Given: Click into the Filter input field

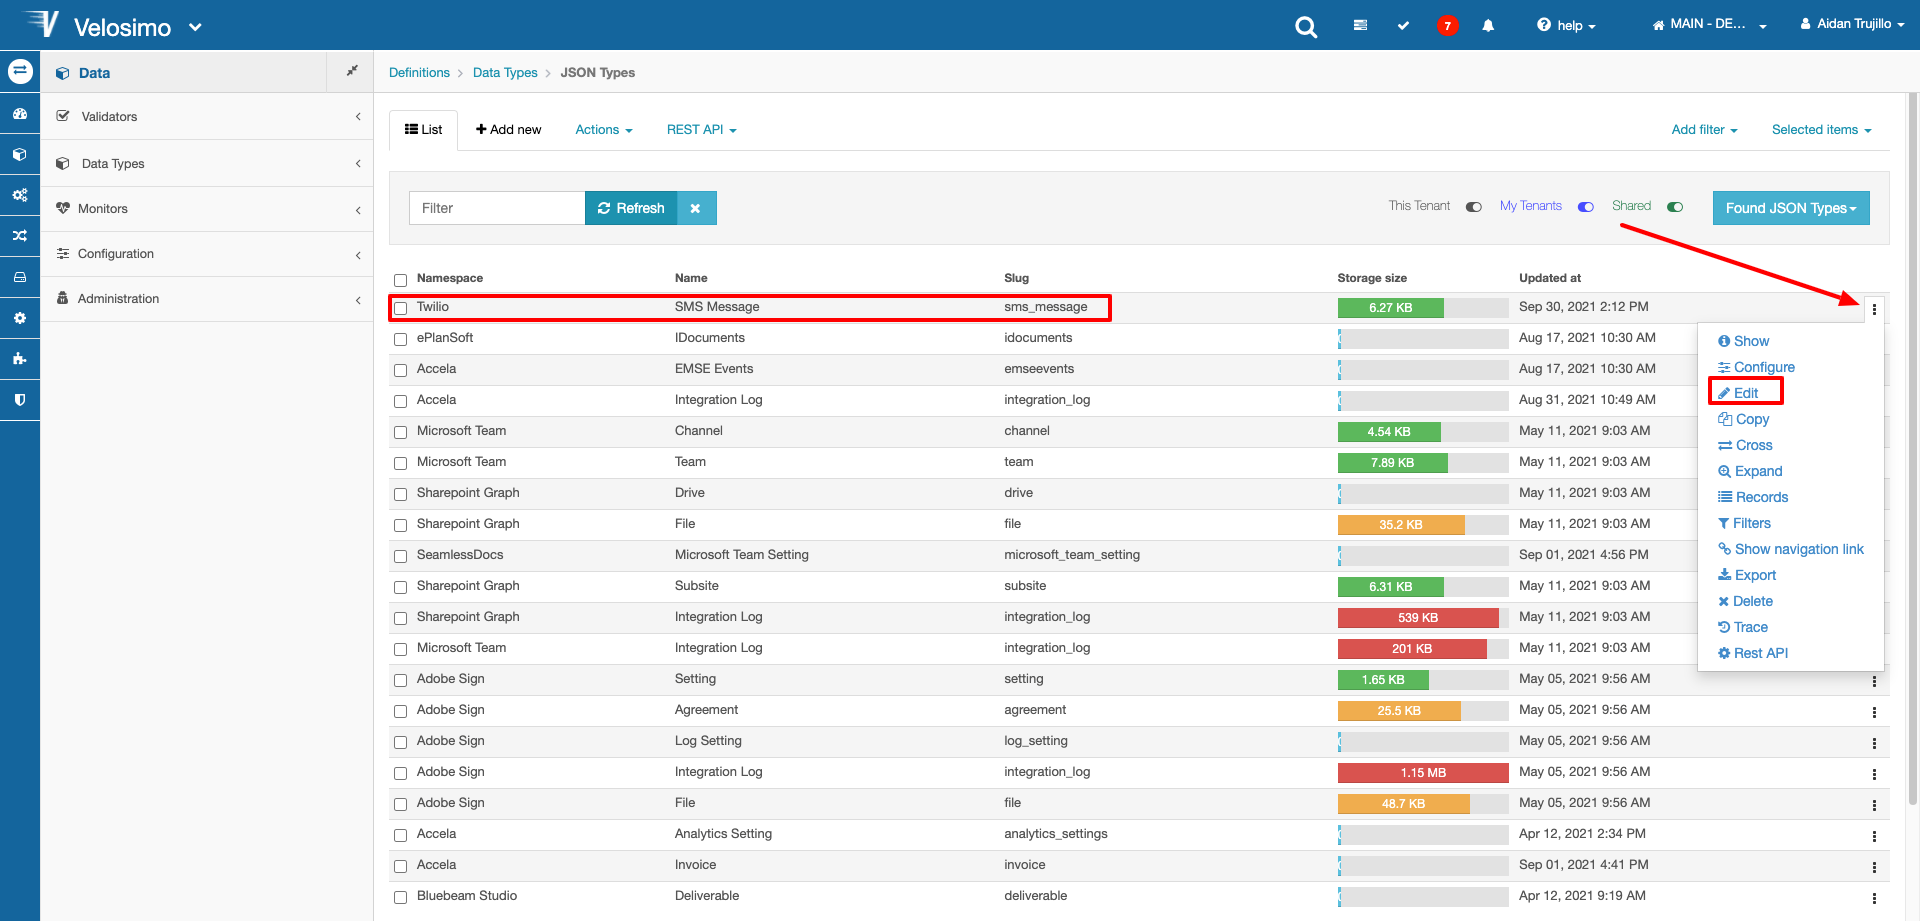Looking at the screenshot, I should point(497,208).
